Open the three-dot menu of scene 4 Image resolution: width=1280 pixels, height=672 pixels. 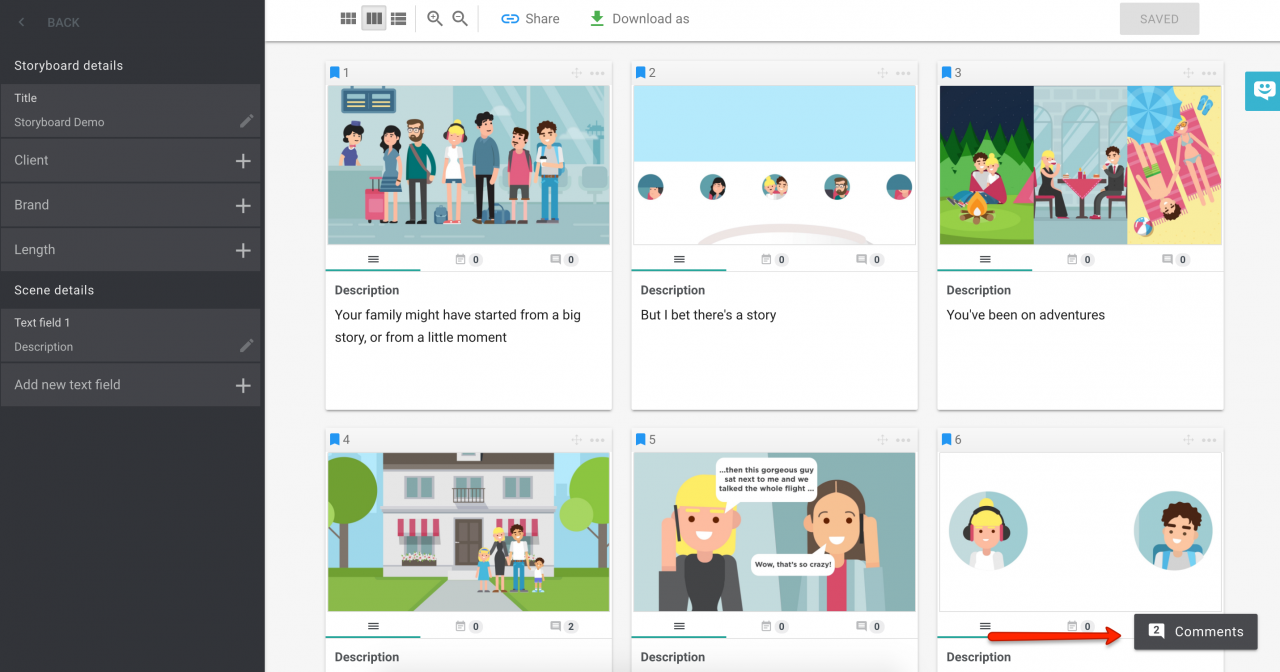tap(597, 440)
